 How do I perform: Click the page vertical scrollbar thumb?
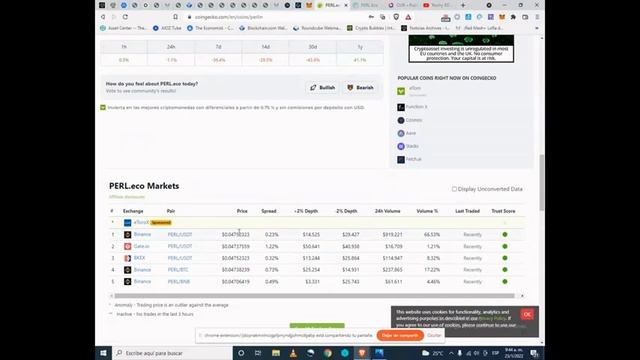tap(542, 183)
